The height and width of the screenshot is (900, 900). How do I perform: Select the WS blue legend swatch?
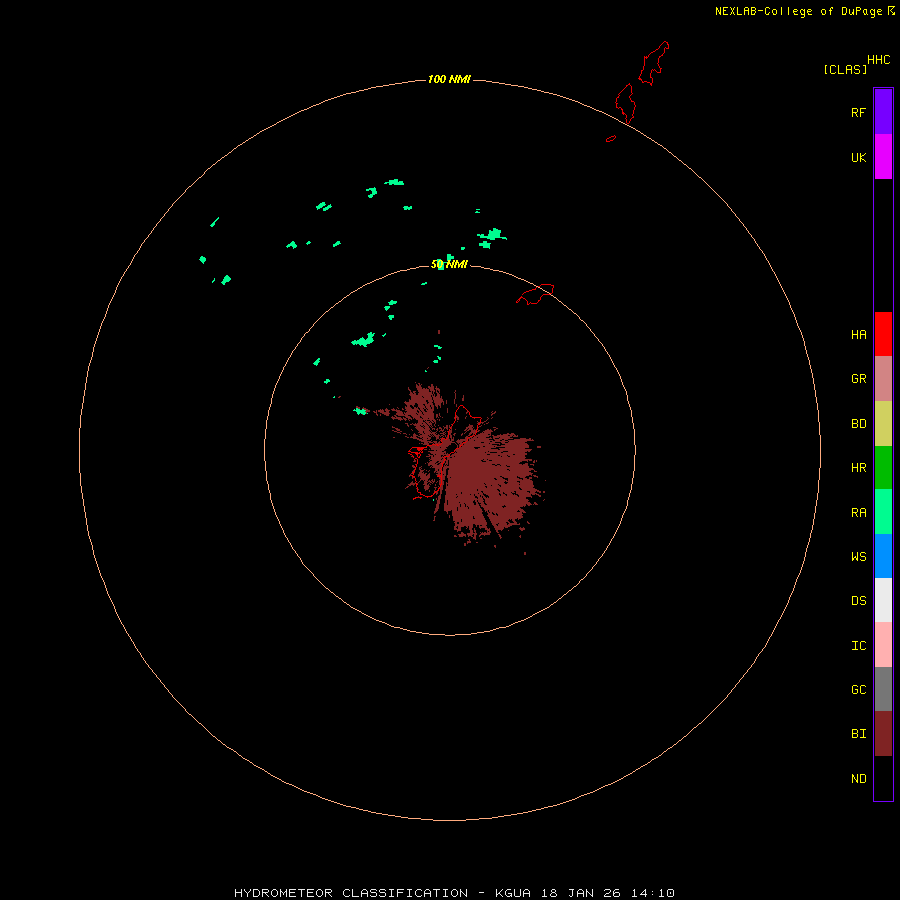[883, 556]
